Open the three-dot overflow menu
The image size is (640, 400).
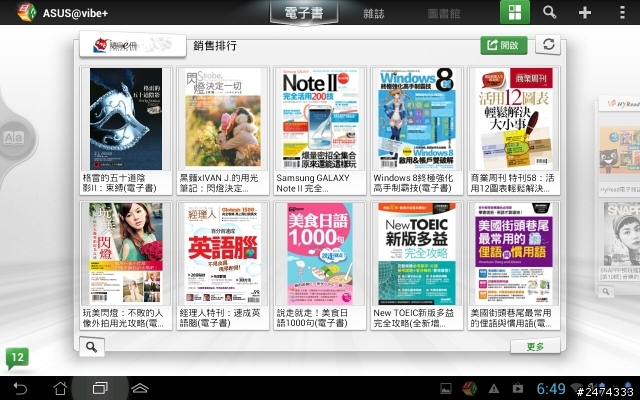[622, 12]
